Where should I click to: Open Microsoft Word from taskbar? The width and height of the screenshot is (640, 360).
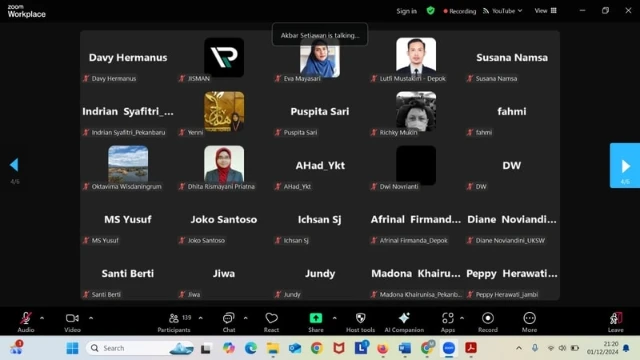pos(404,348)
